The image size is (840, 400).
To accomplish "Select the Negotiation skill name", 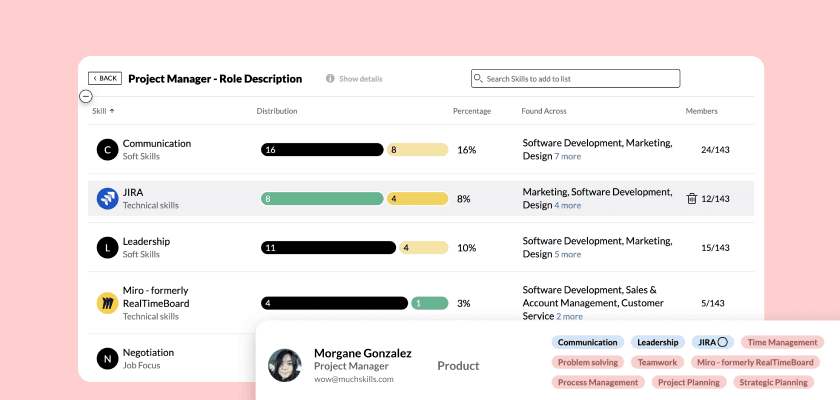I will pos(148,352).
